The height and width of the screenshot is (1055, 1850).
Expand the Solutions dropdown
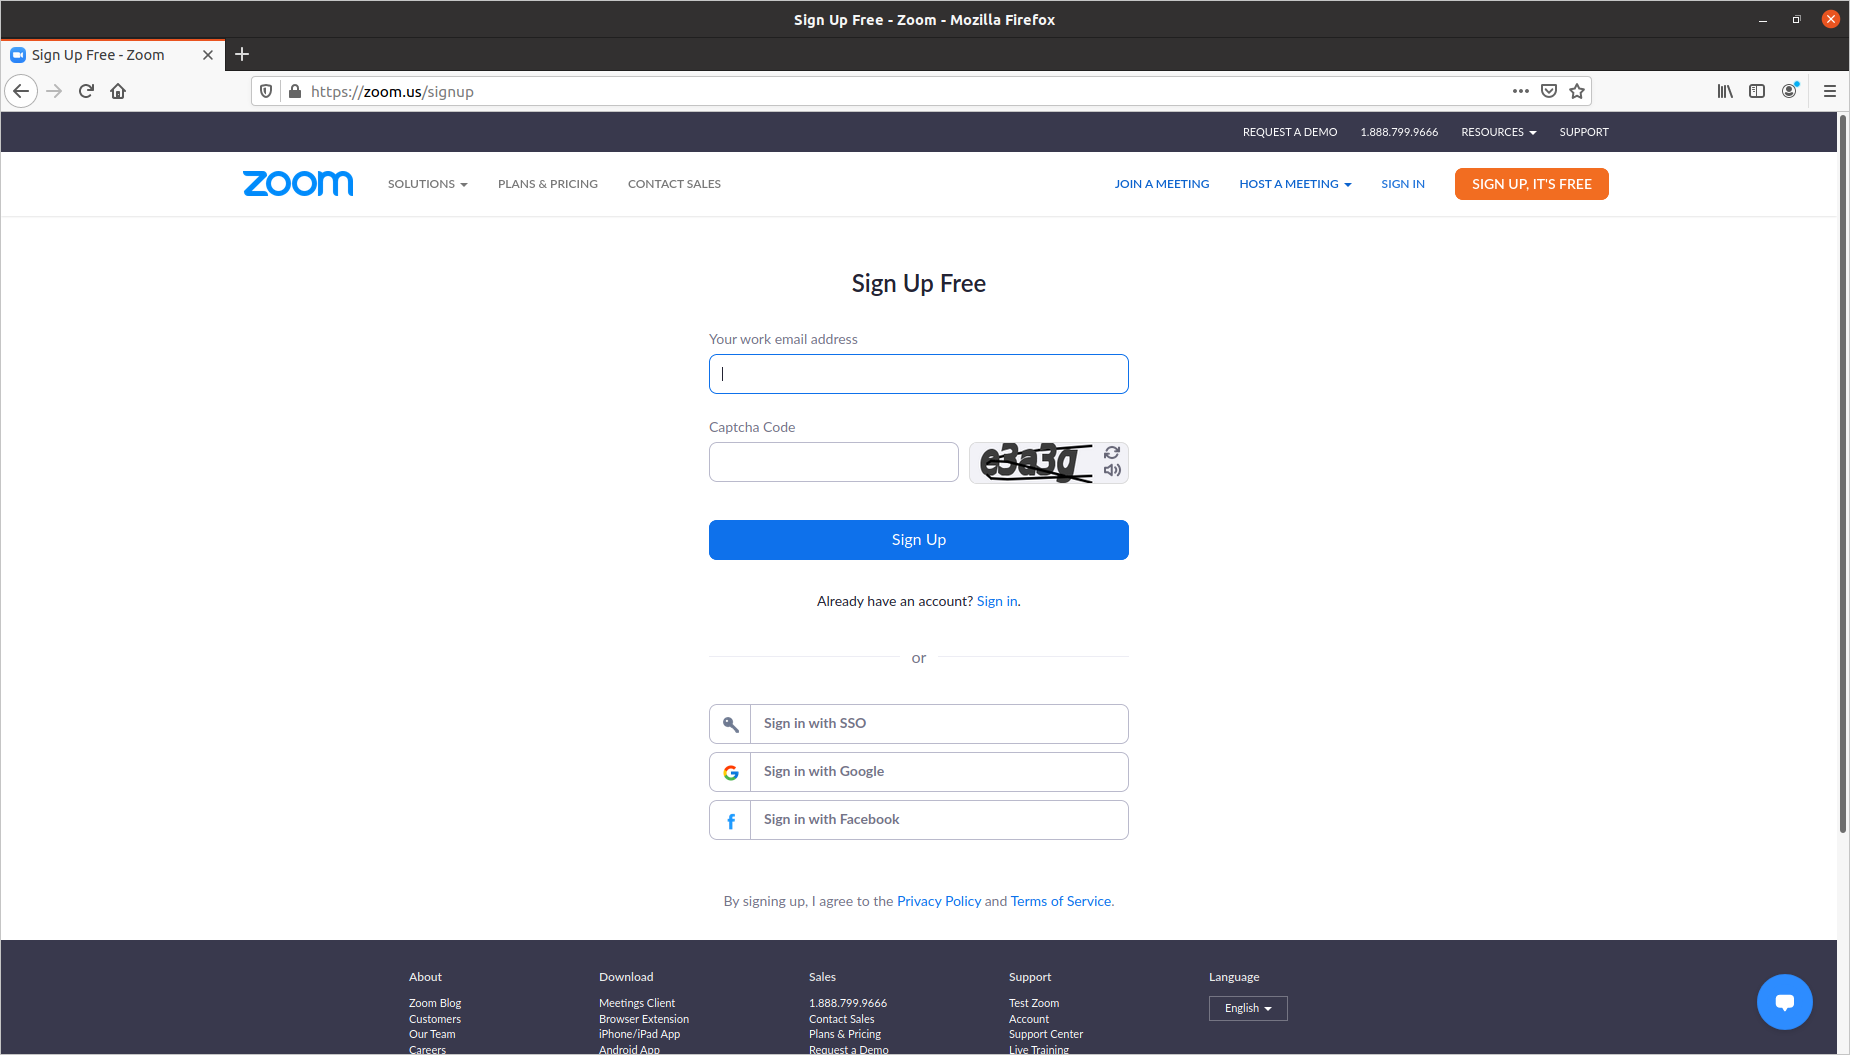pyautogui.click(x=427, y=184)
